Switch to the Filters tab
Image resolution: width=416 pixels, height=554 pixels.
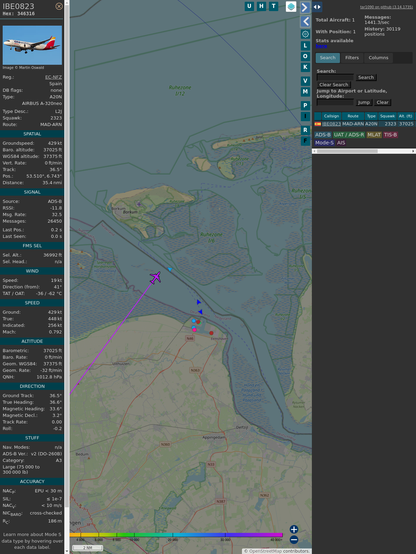[352, 58]
